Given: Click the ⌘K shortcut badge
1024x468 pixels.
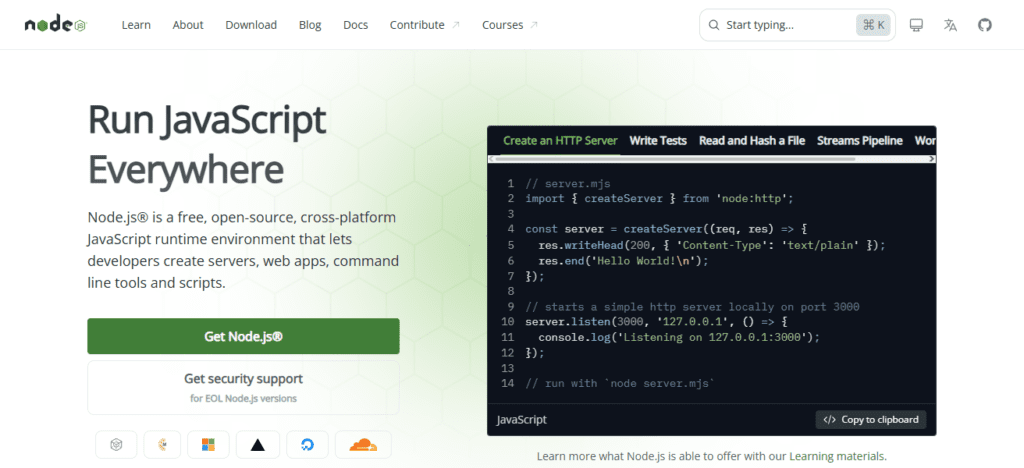Looking at the screenshot, I should tap(873, 25).
